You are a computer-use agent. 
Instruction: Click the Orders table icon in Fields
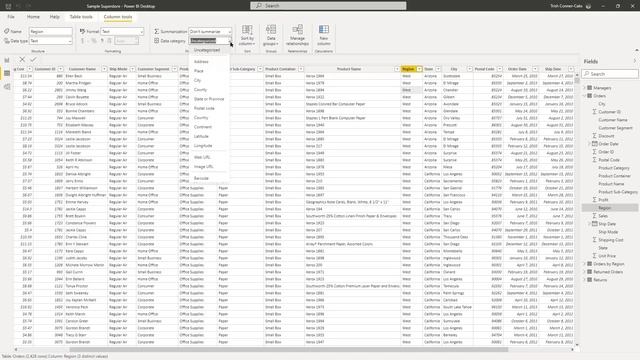pos(589,96)
